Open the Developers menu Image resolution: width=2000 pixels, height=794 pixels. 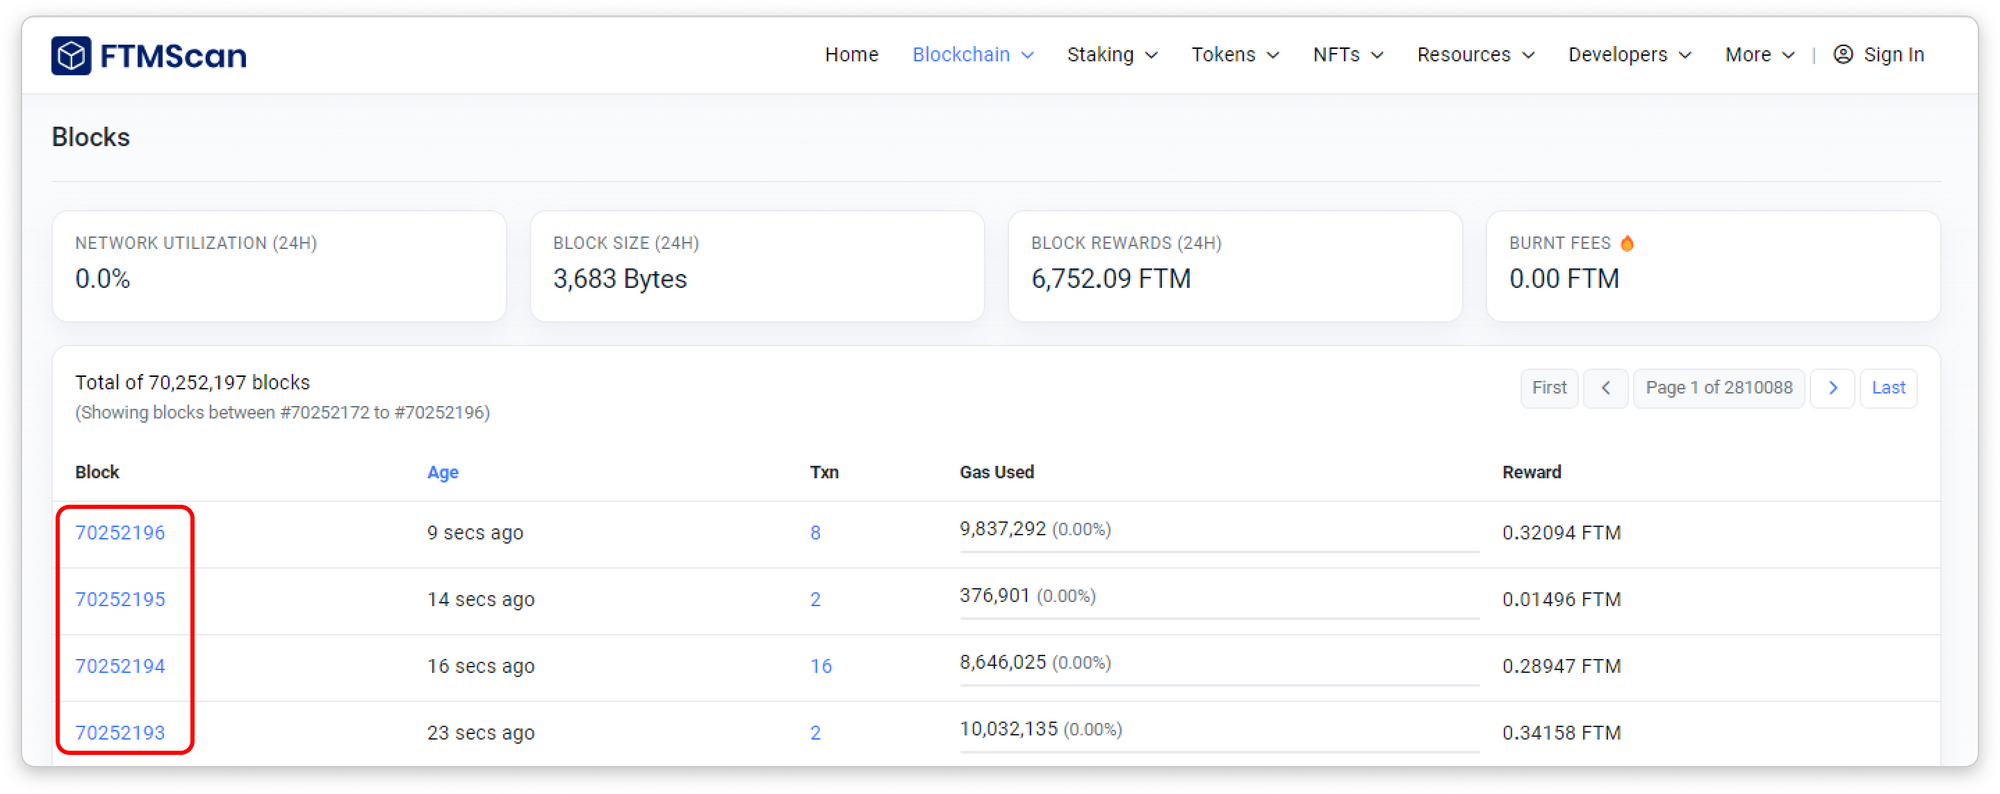[1629, 55]
